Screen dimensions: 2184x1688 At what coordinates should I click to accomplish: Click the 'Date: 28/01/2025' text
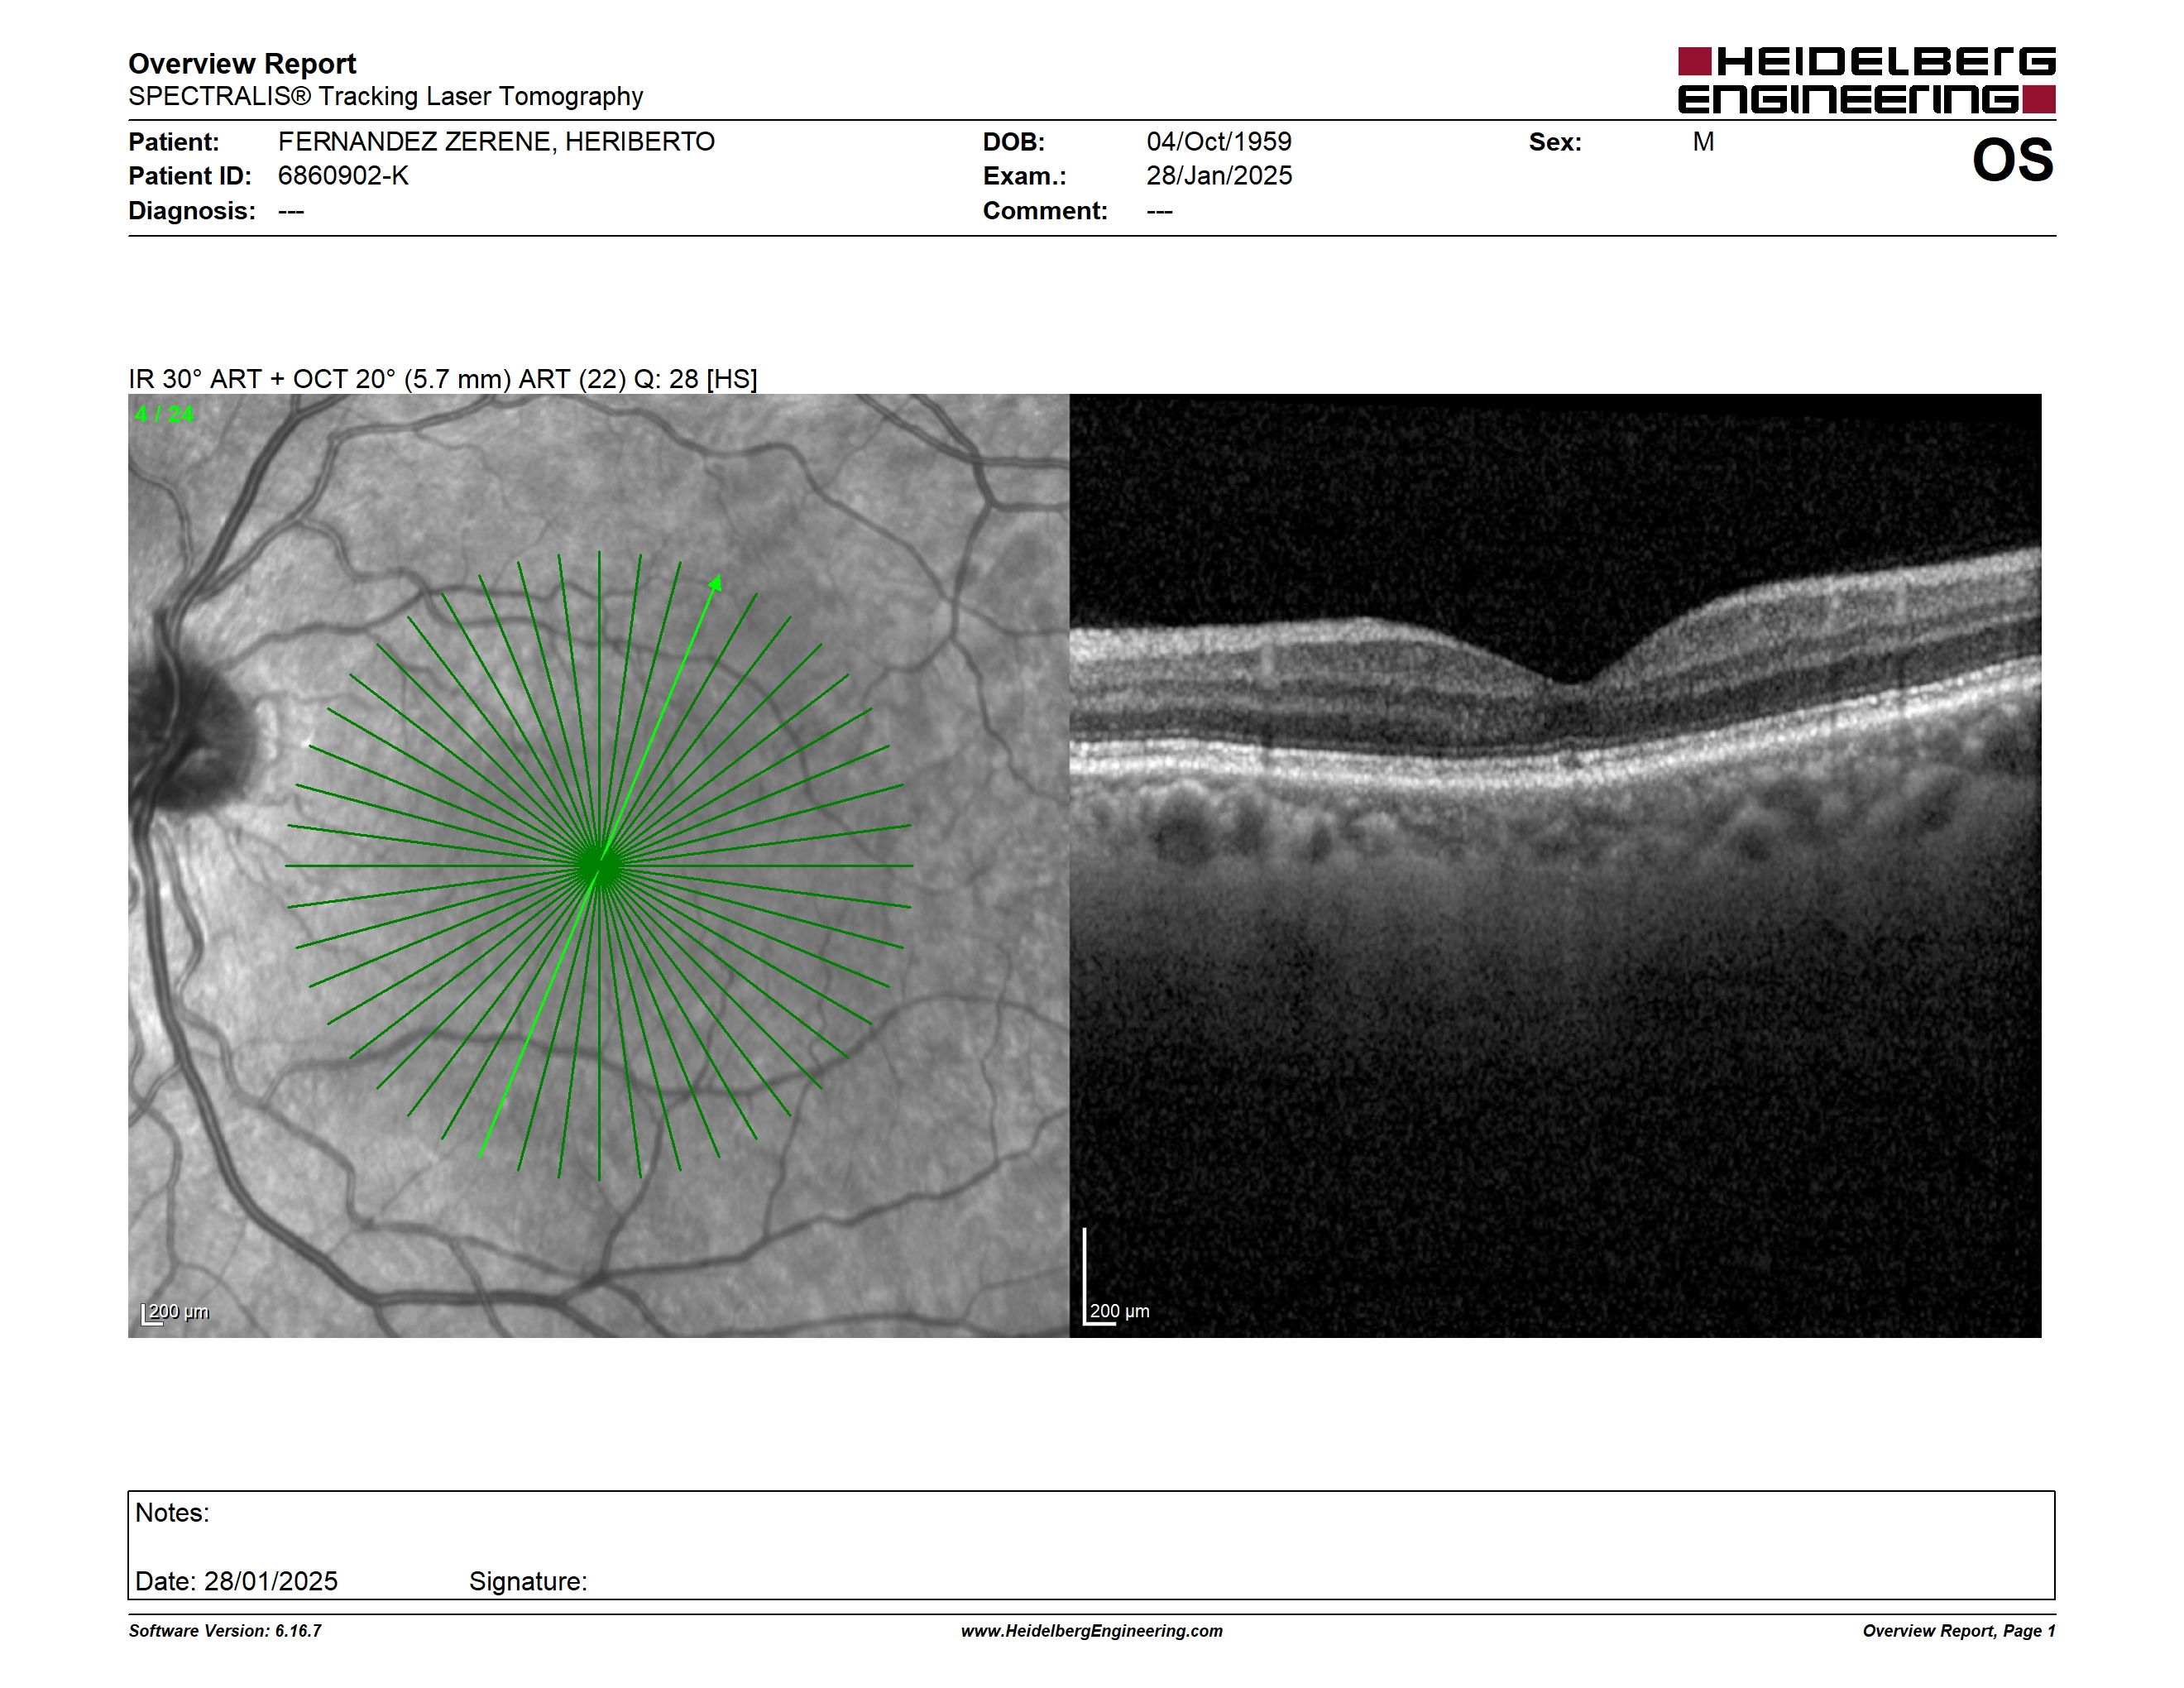tap(236, 1581)
